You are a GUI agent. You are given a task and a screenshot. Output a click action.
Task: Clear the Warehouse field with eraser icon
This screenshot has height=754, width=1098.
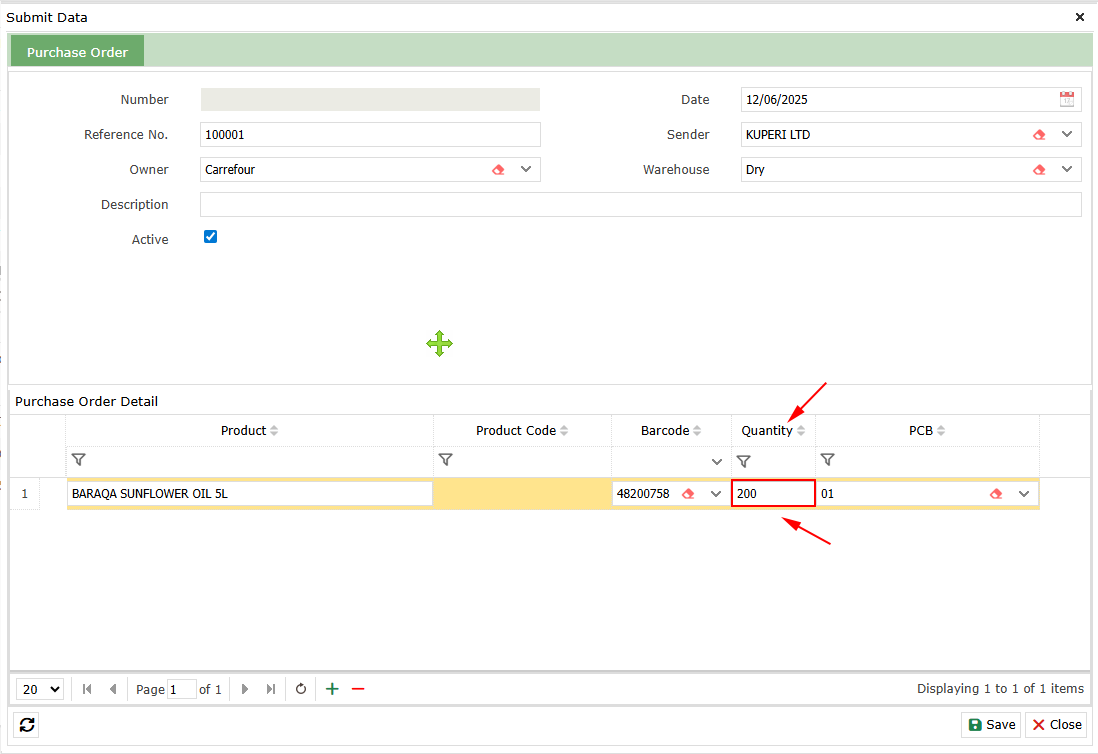coord(1039,170)
